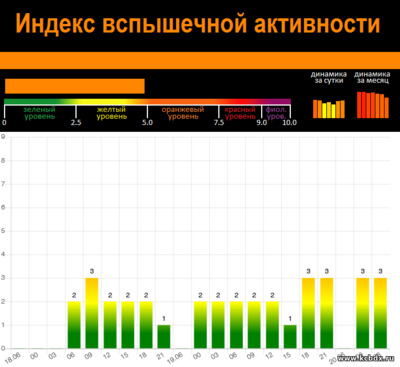Click the 18.06 bar at 18 hours

pos(146,325)
